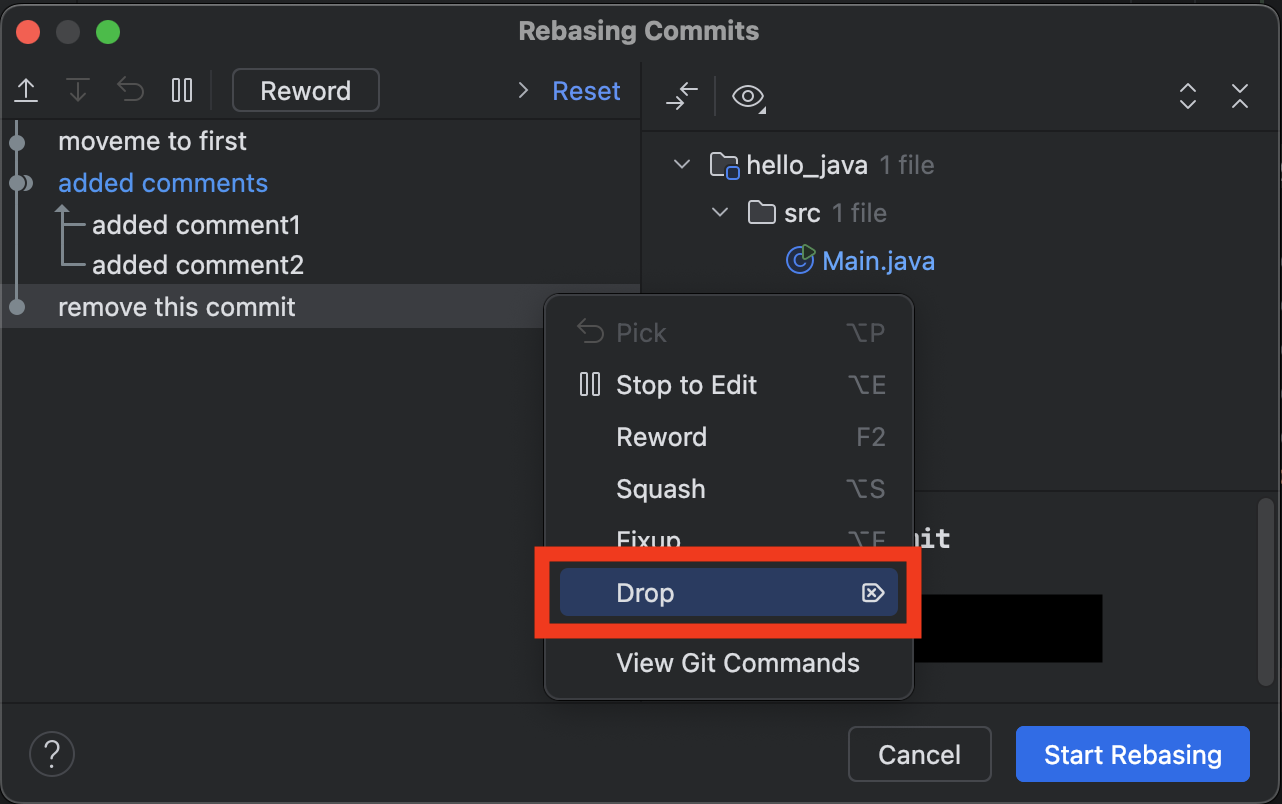
Task: Click the move commit down arrow icon
Action: pos(78,91)
